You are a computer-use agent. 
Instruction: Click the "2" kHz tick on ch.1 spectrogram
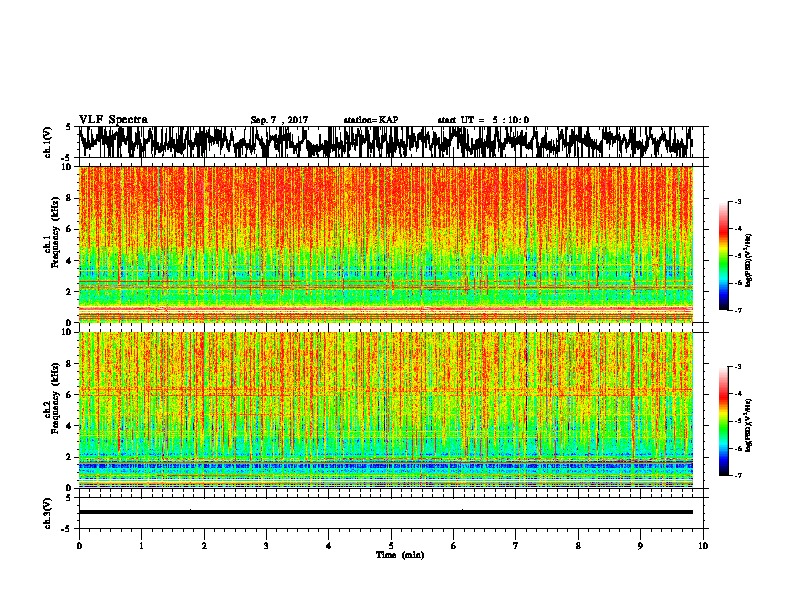(70, 291)
